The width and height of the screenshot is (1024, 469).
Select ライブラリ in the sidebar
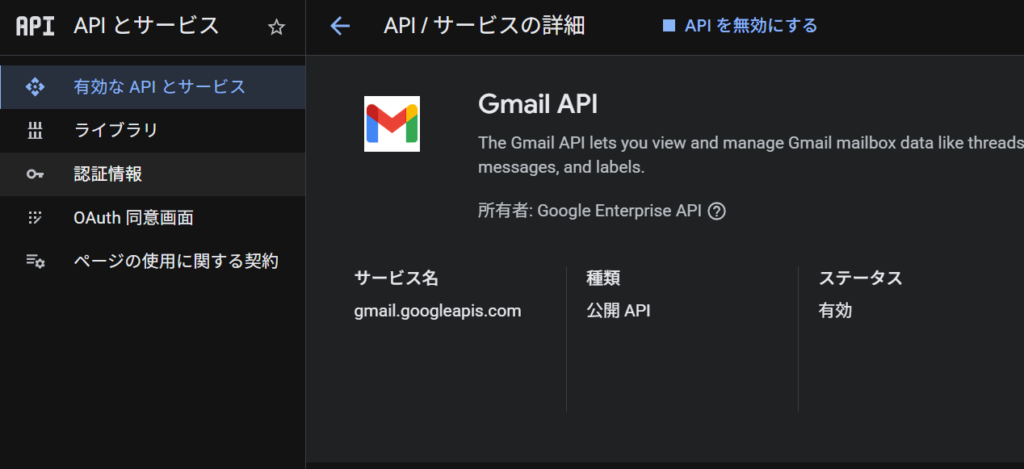(116, 130)
